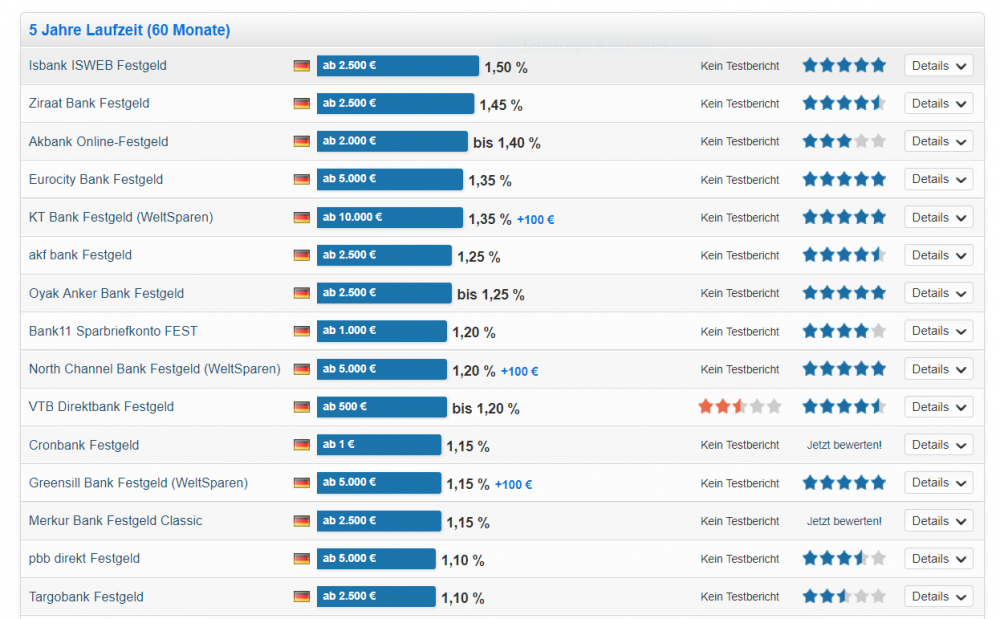Click the ab 500 € bar for VTB Direktbank
Viewport: 1000px width, 619px height.
pos(381,407)
